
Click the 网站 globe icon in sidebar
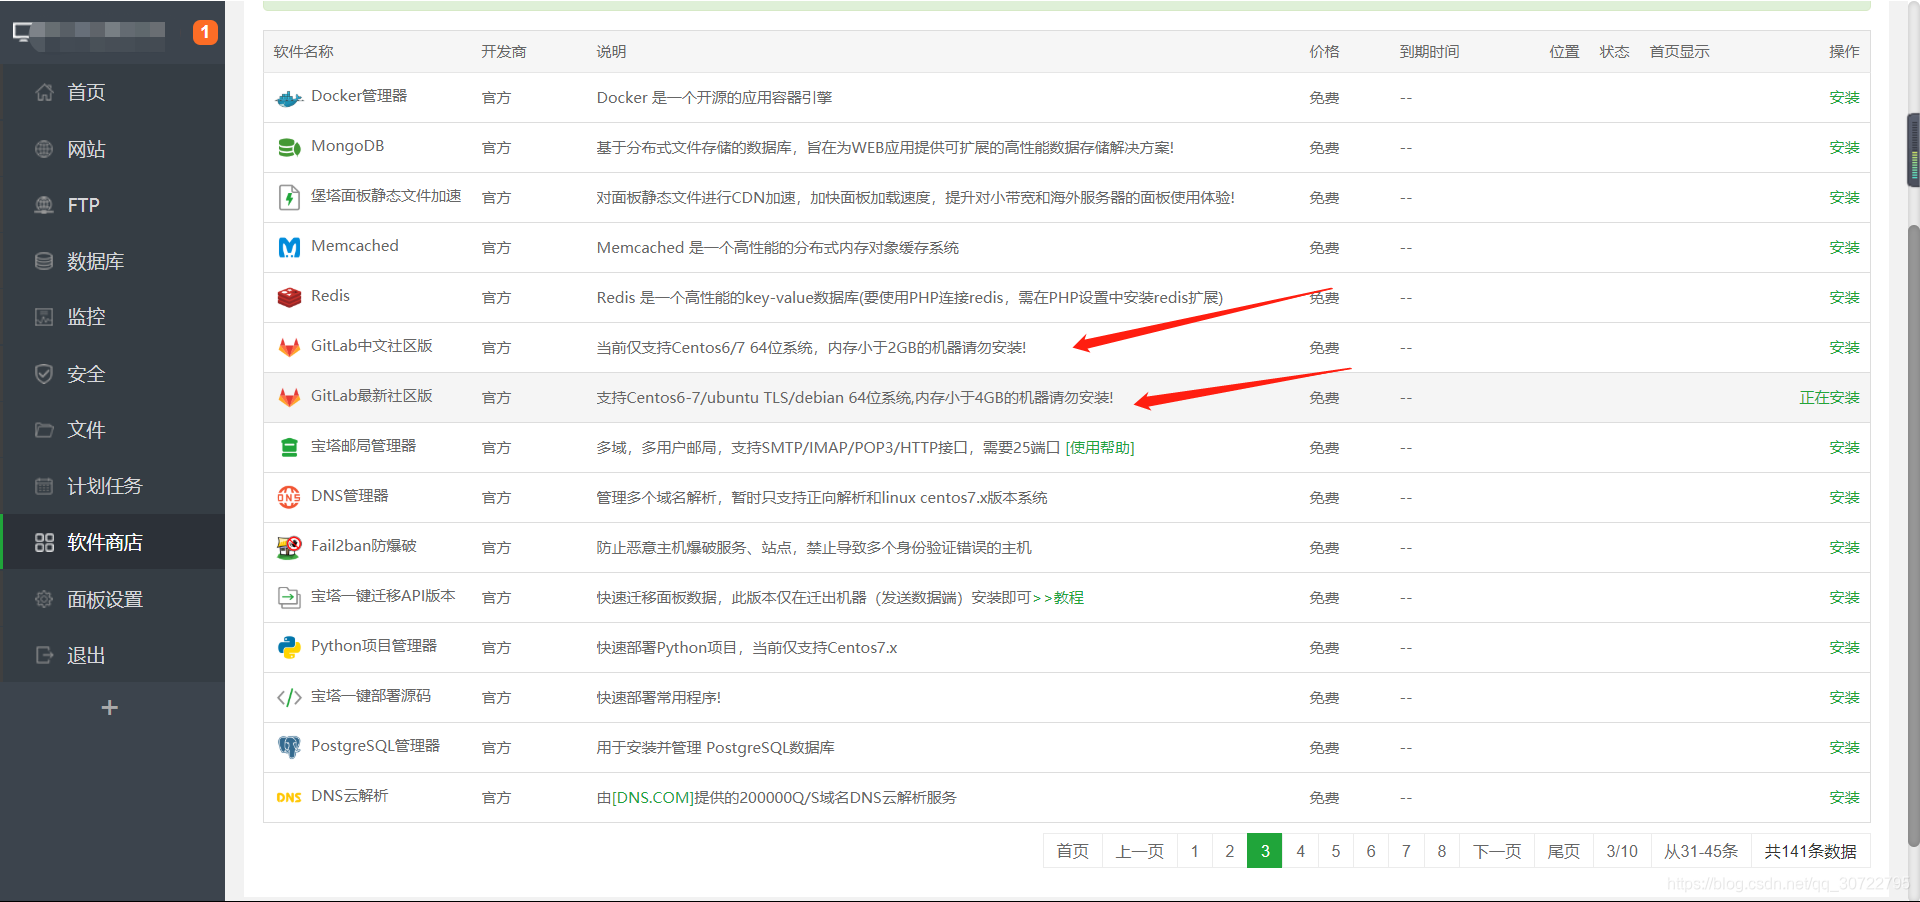pos(44,149)
